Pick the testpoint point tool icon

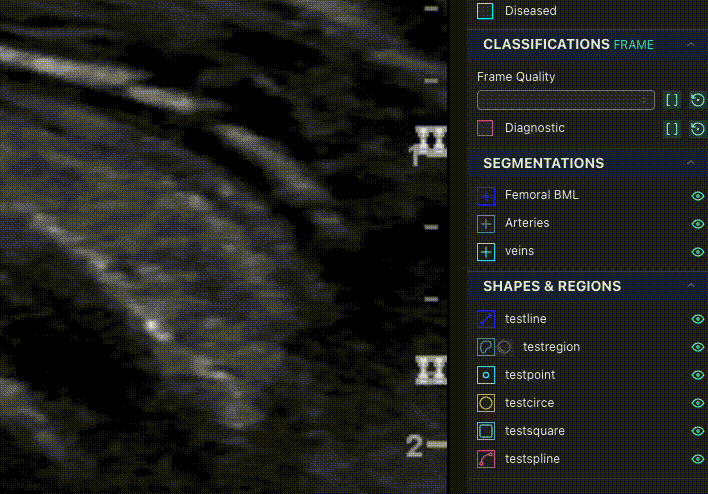click(486, 375)
